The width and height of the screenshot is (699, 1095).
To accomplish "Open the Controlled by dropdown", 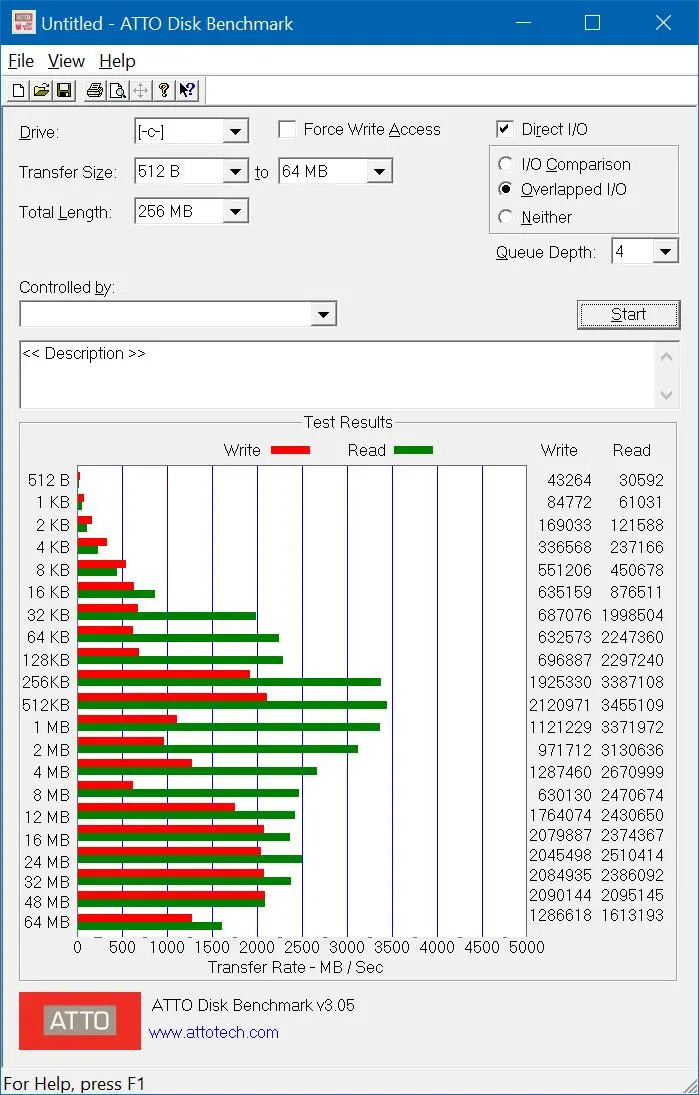I will click(x=323, y=314).
